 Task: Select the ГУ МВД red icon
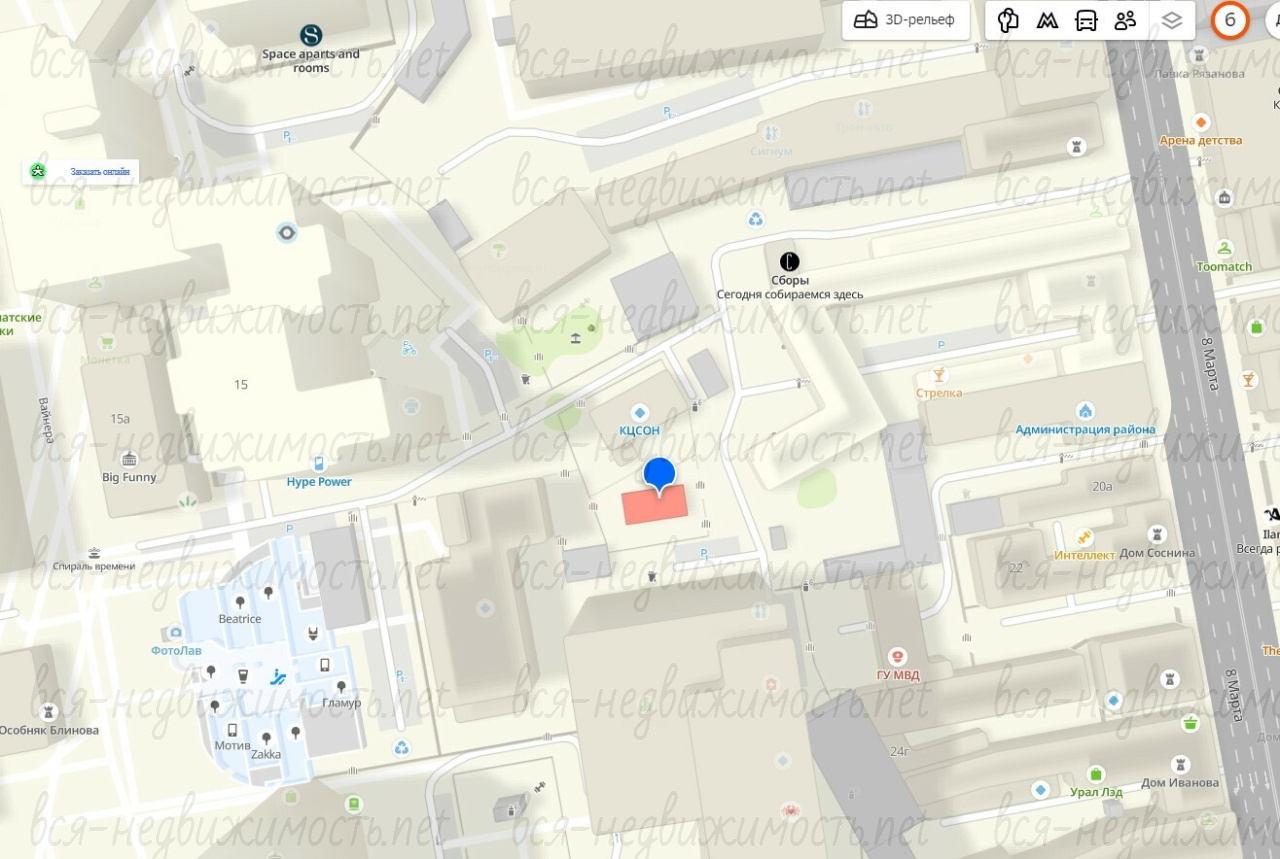(897, 656)
